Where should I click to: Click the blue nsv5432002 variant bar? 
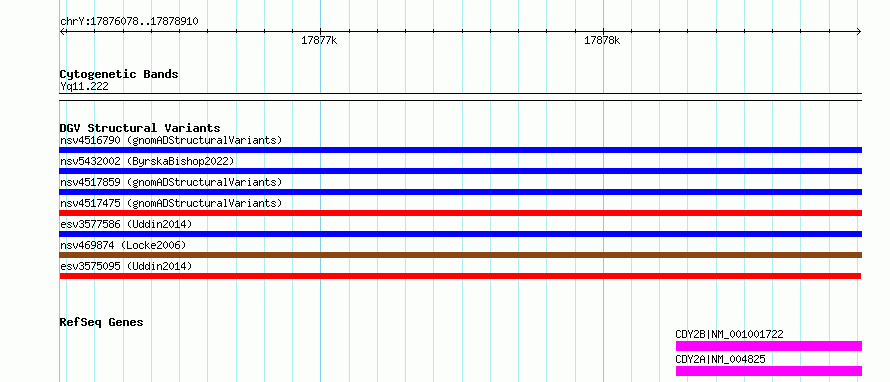[460, 171]
